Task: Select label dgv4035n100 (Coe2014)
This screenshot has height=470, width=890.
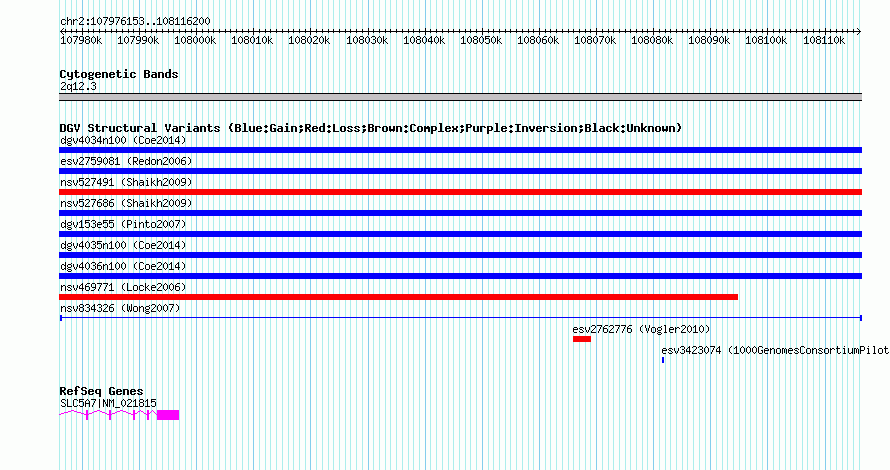Action: click(x=123, y=245)
